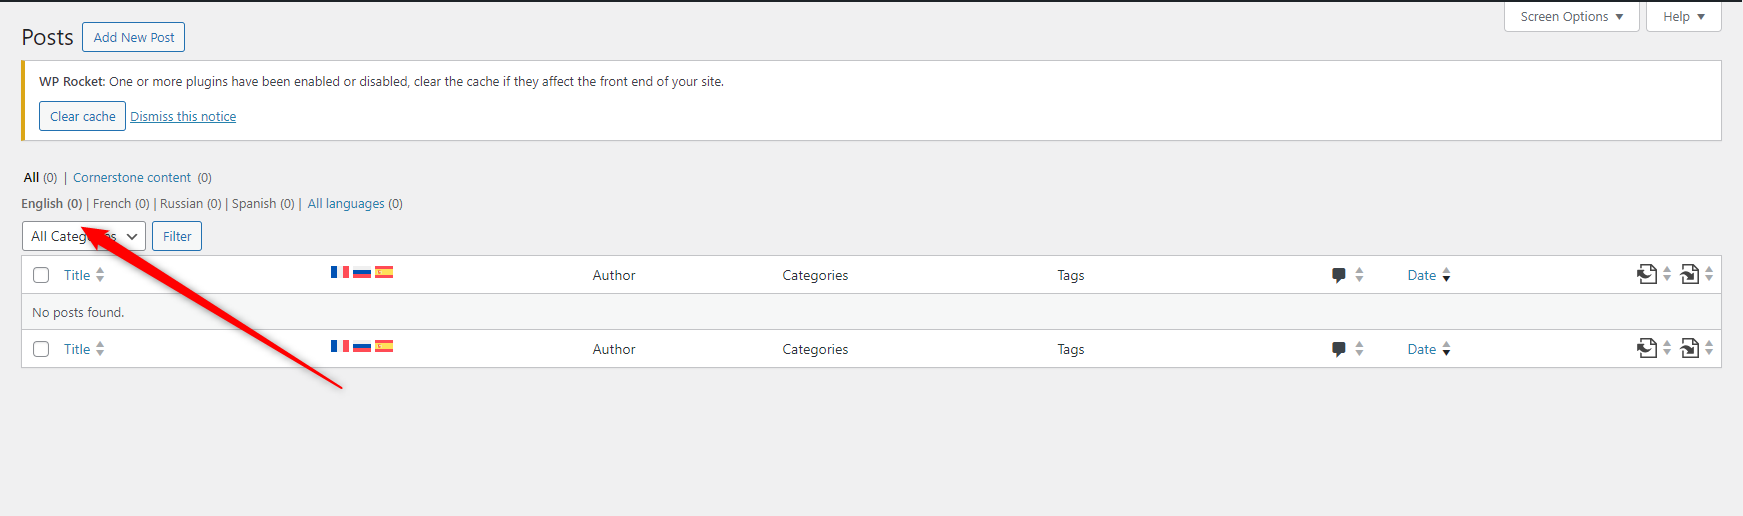1743x516 pixels.
Task: Apply the Filter button
Action: tap(177, 236)
